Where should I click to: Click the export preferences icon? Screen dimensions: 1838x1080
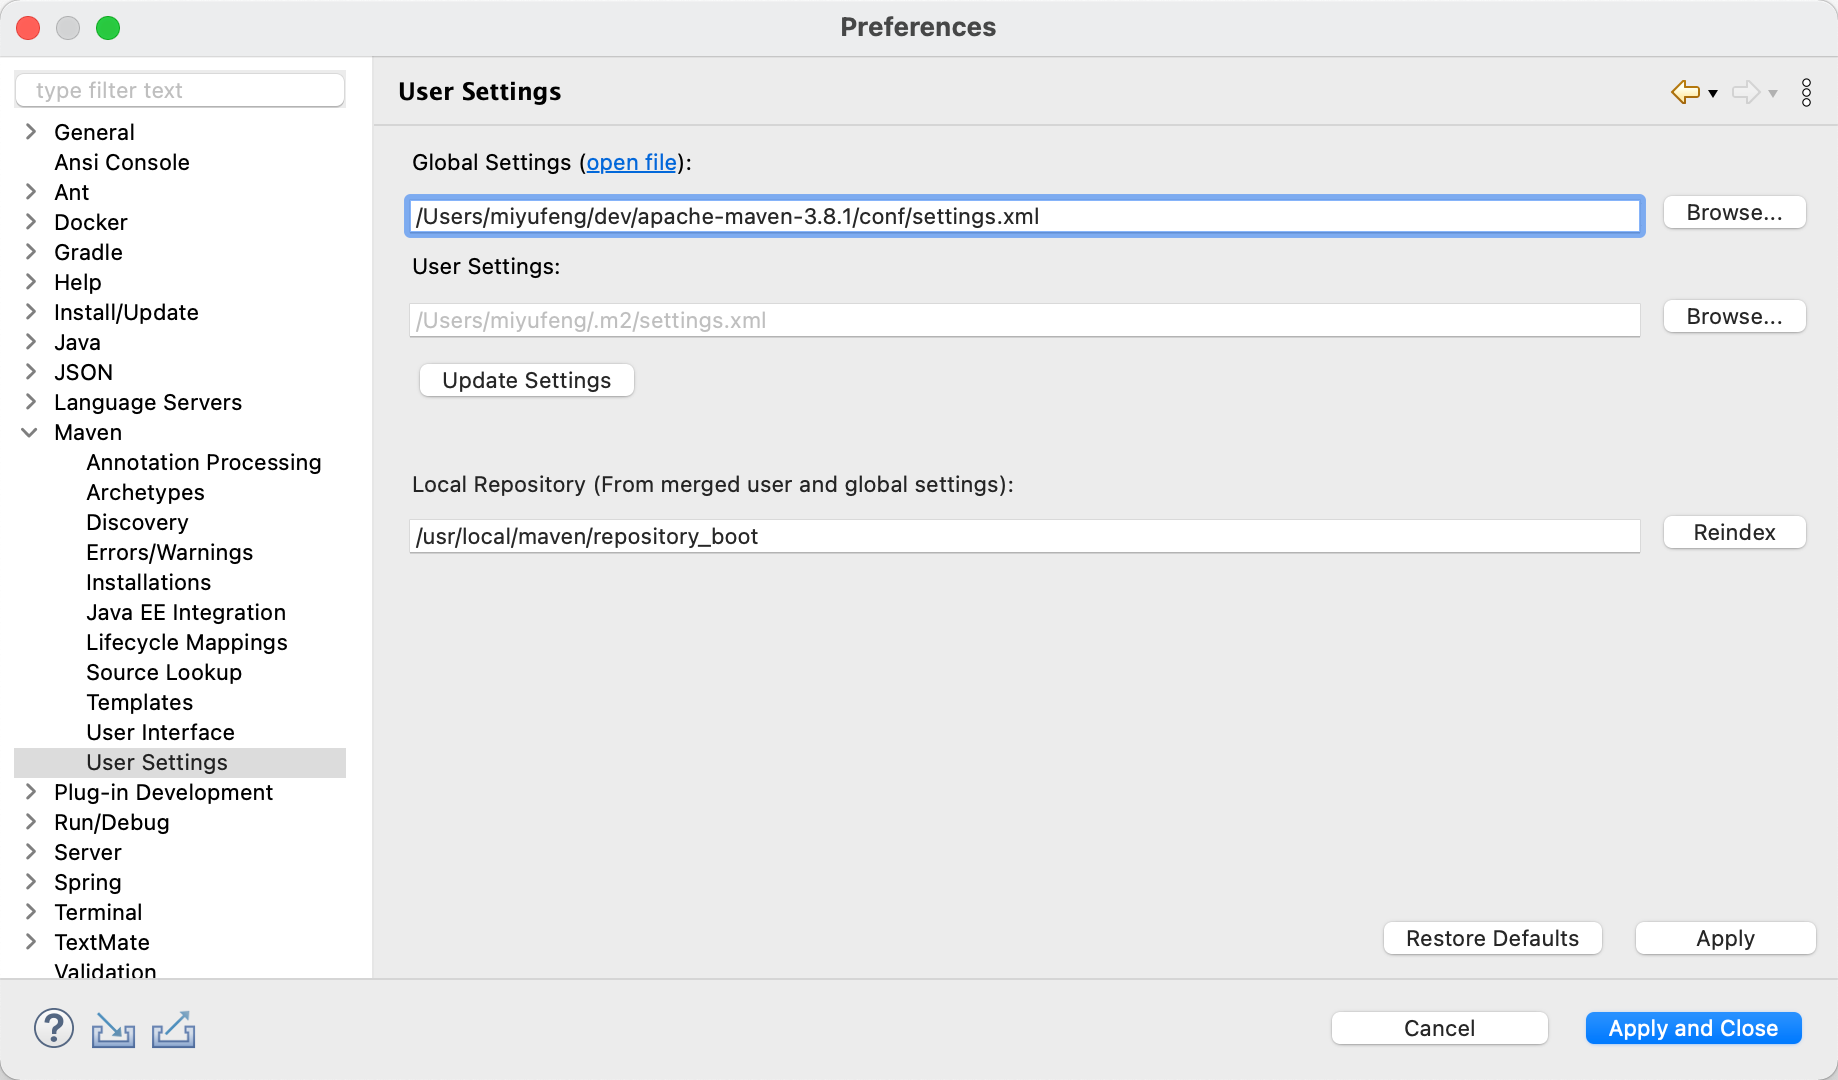(x=174, y=1029)
